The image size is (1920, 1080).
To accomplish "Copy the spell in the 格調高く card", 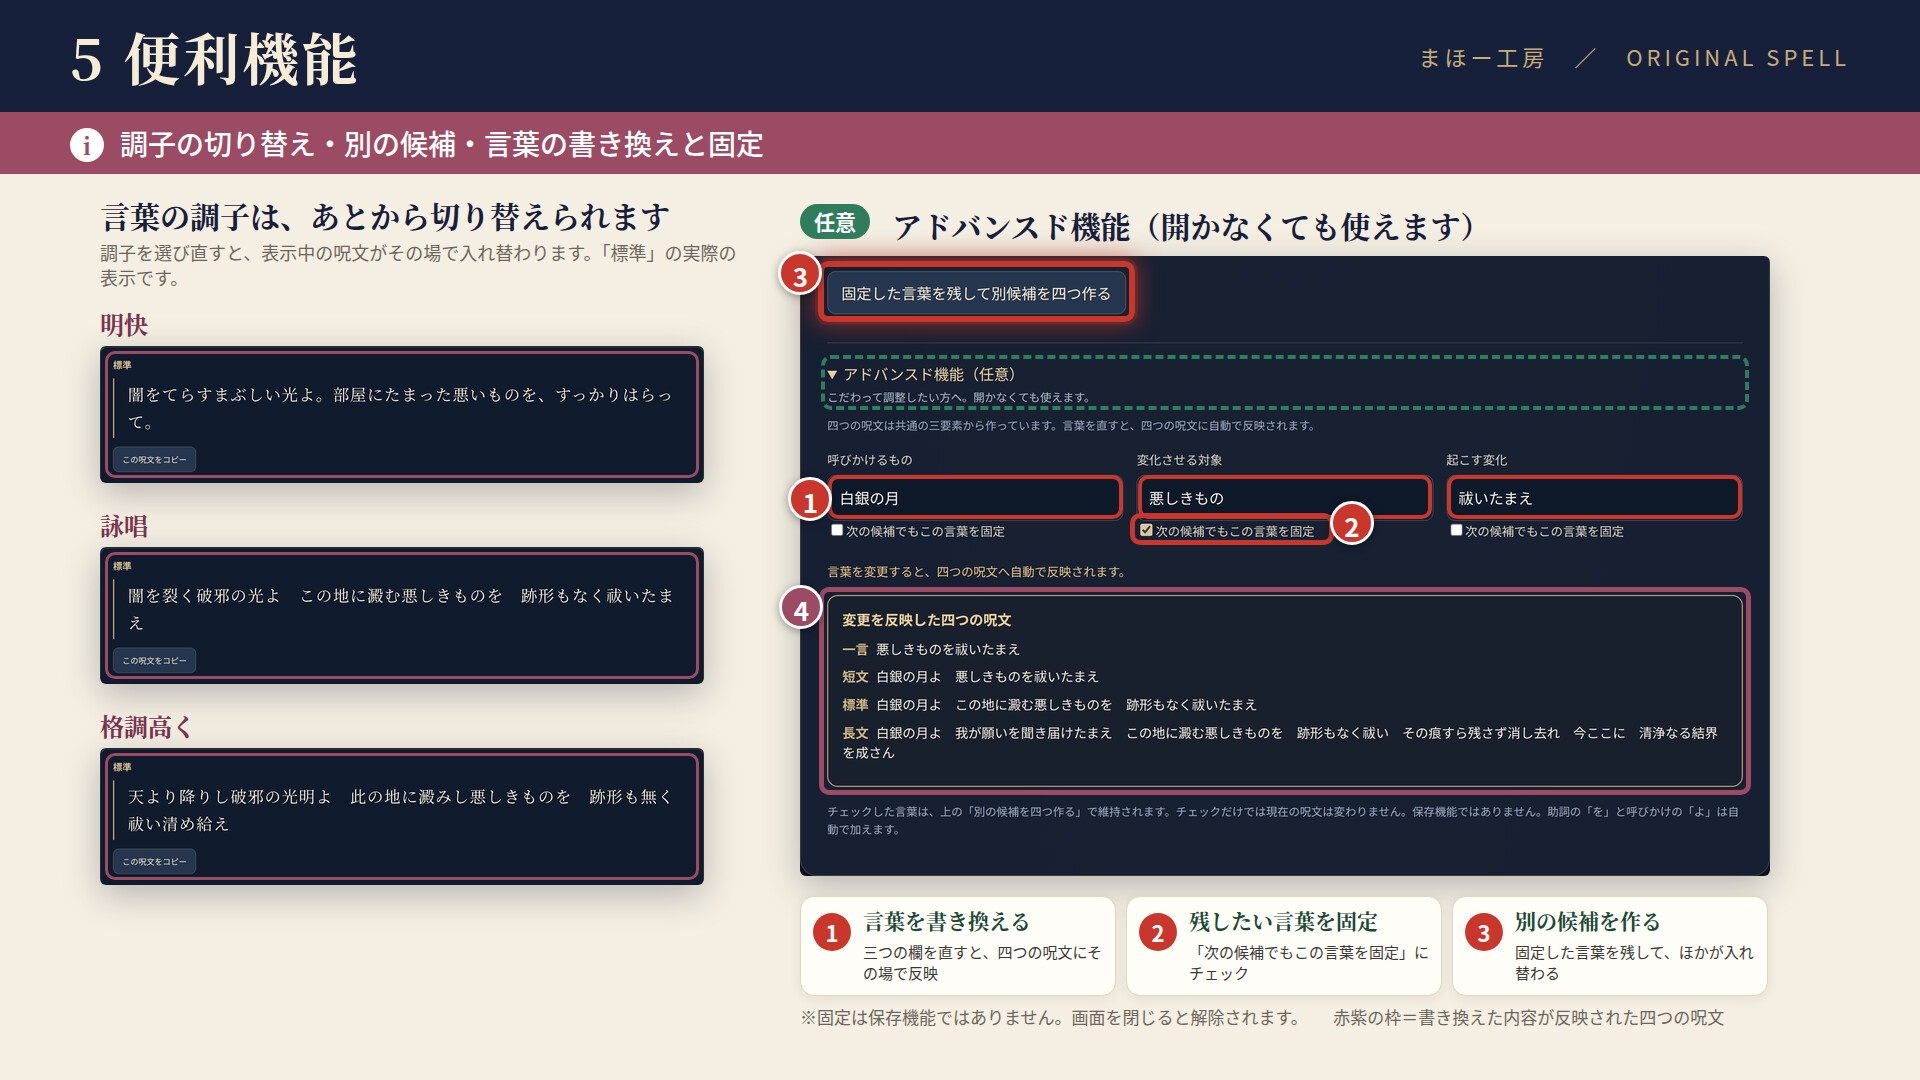I will click(x=154, y=861).
